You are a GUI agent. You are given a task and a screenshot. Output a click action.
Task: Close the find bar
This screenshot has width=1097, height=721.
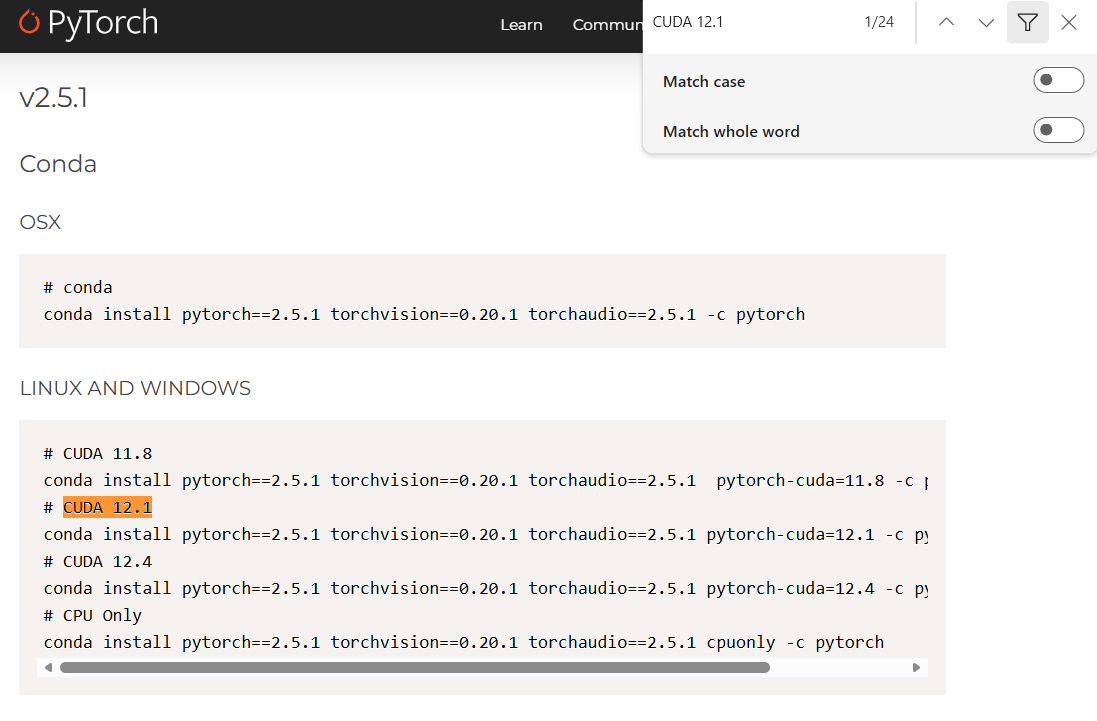pyautogui.click(x=1068, y=22)
